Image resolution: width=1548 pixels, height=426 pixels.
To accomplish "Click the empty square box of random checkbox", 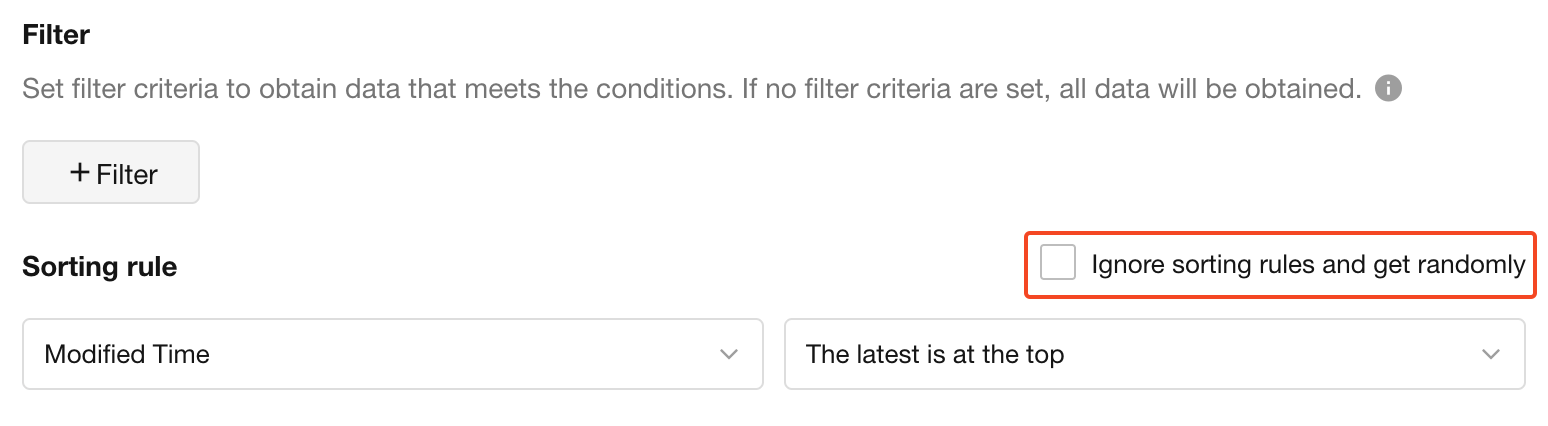I will [1058, 264].
